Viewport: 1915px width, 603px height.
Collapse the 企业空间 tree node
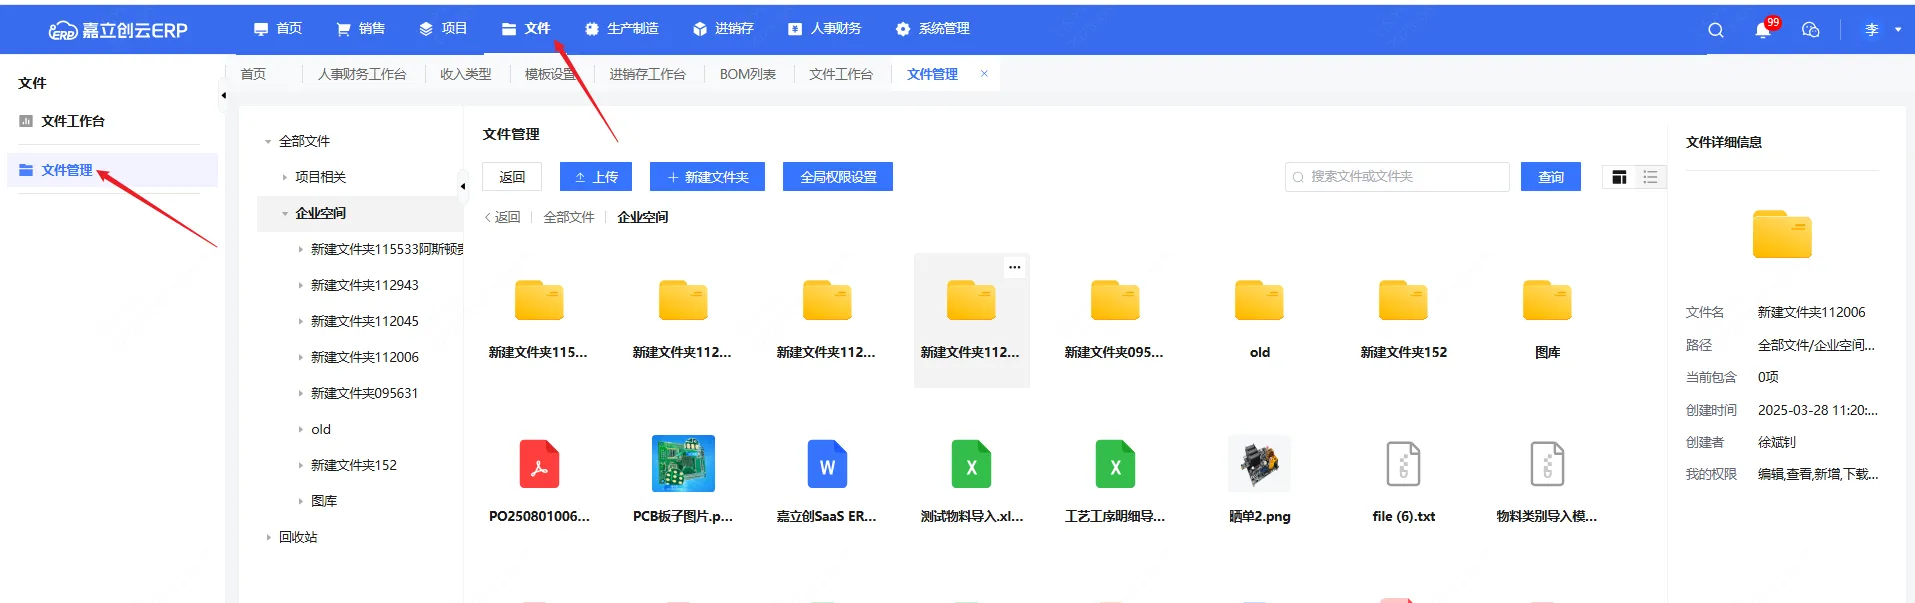285,213
